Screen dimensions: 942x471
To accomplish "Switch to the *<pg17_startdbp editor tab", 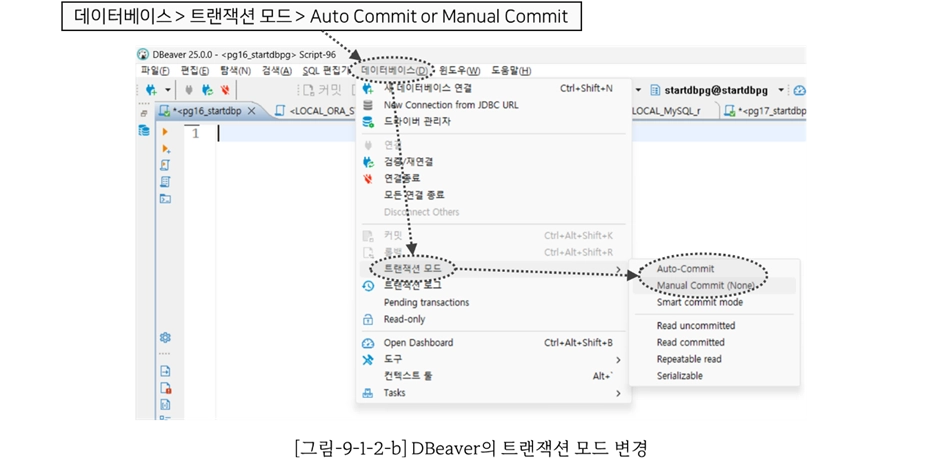I will [764, 111].
